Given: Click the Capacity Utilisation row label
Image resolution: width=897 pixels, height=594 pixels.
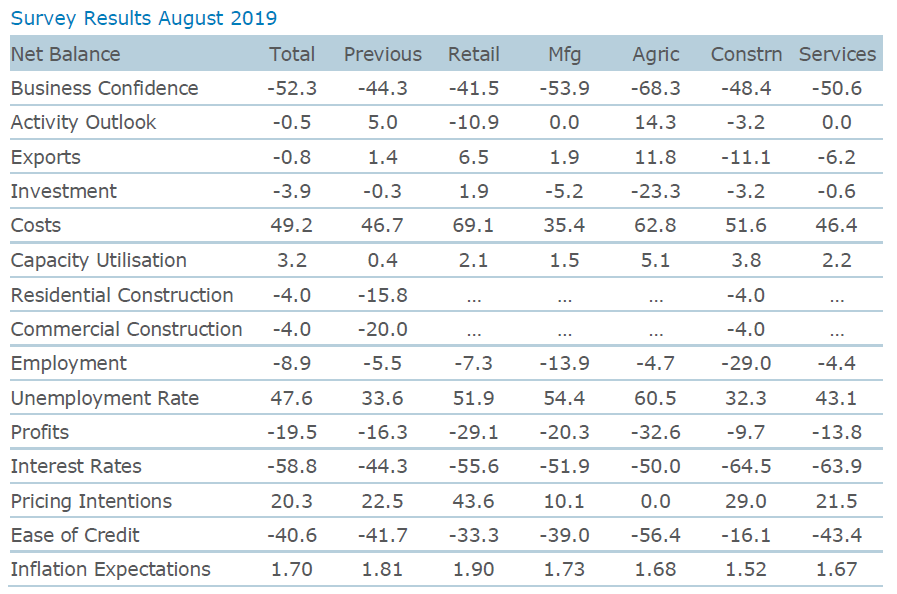Looking at the screenshot, I should click(98, 260).
